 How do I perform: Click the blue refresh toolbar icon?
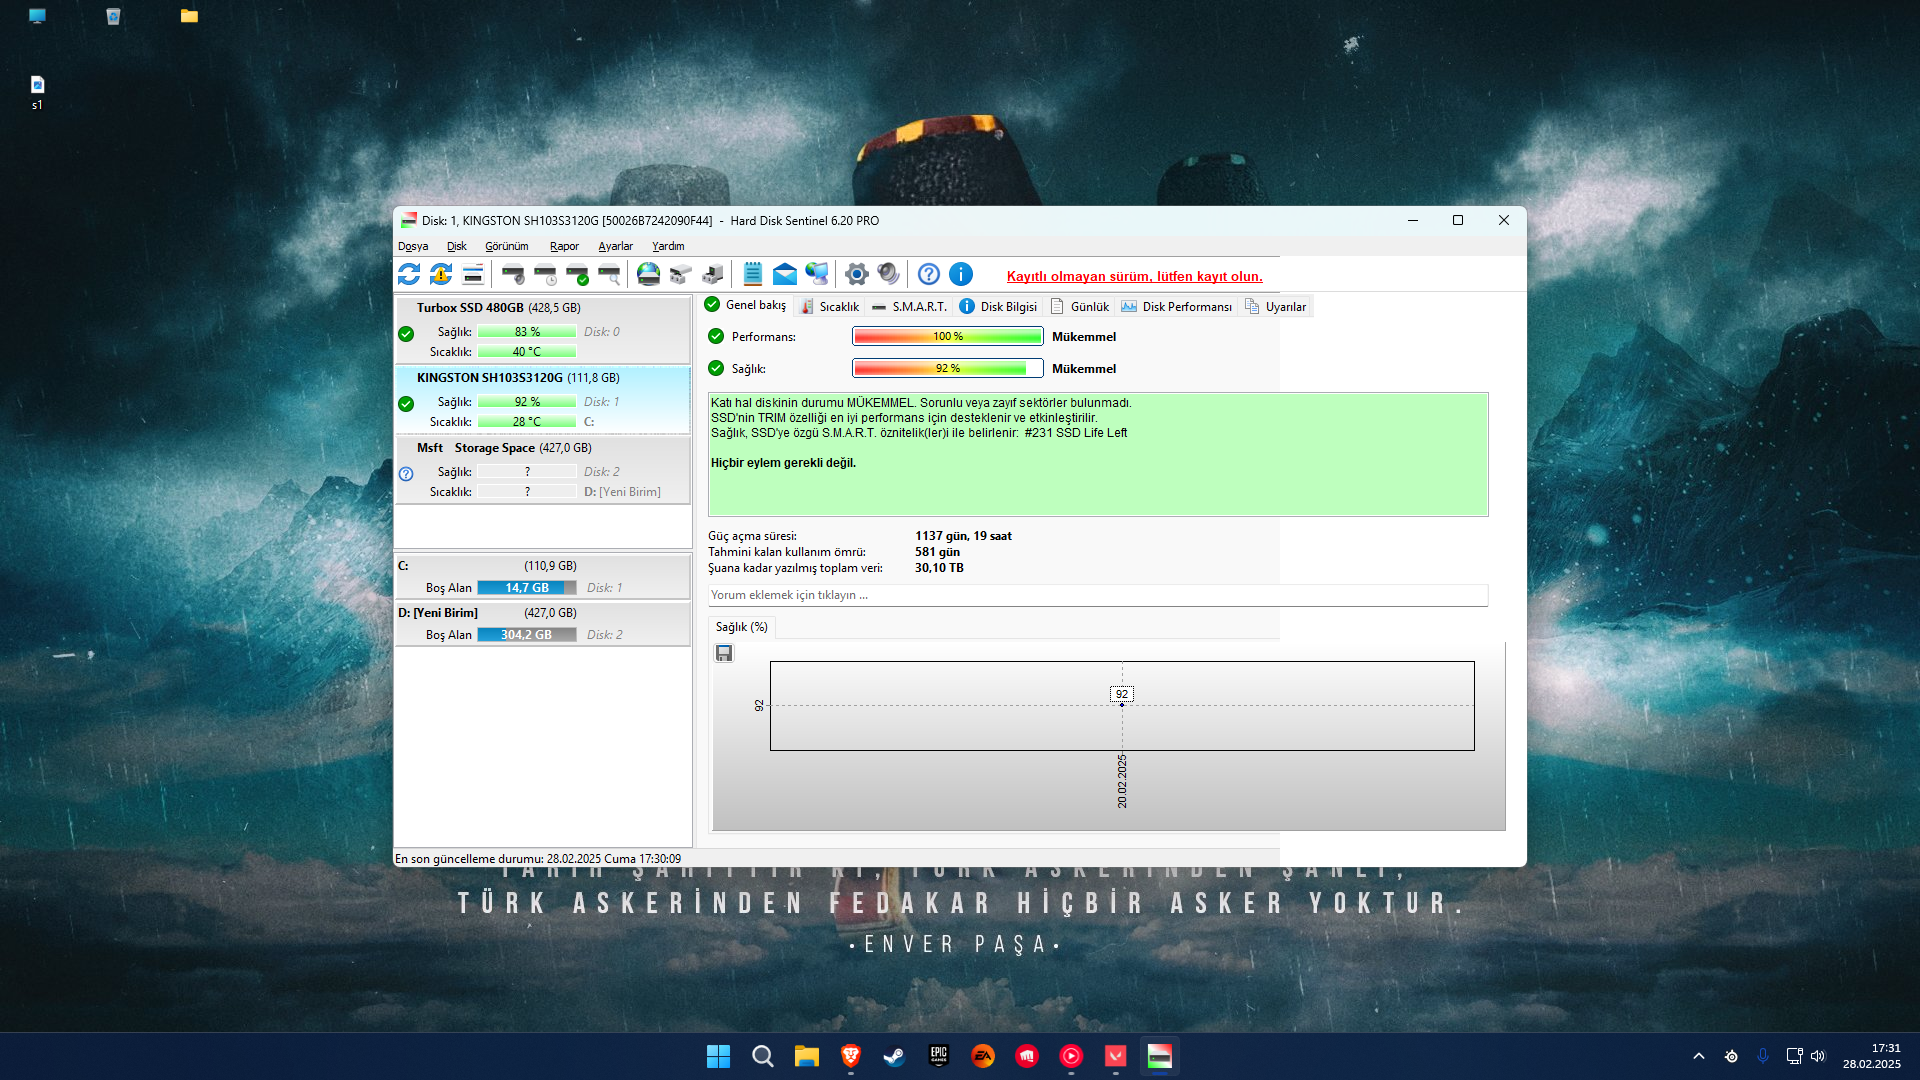pyautogui.click(x=409, y=274)
